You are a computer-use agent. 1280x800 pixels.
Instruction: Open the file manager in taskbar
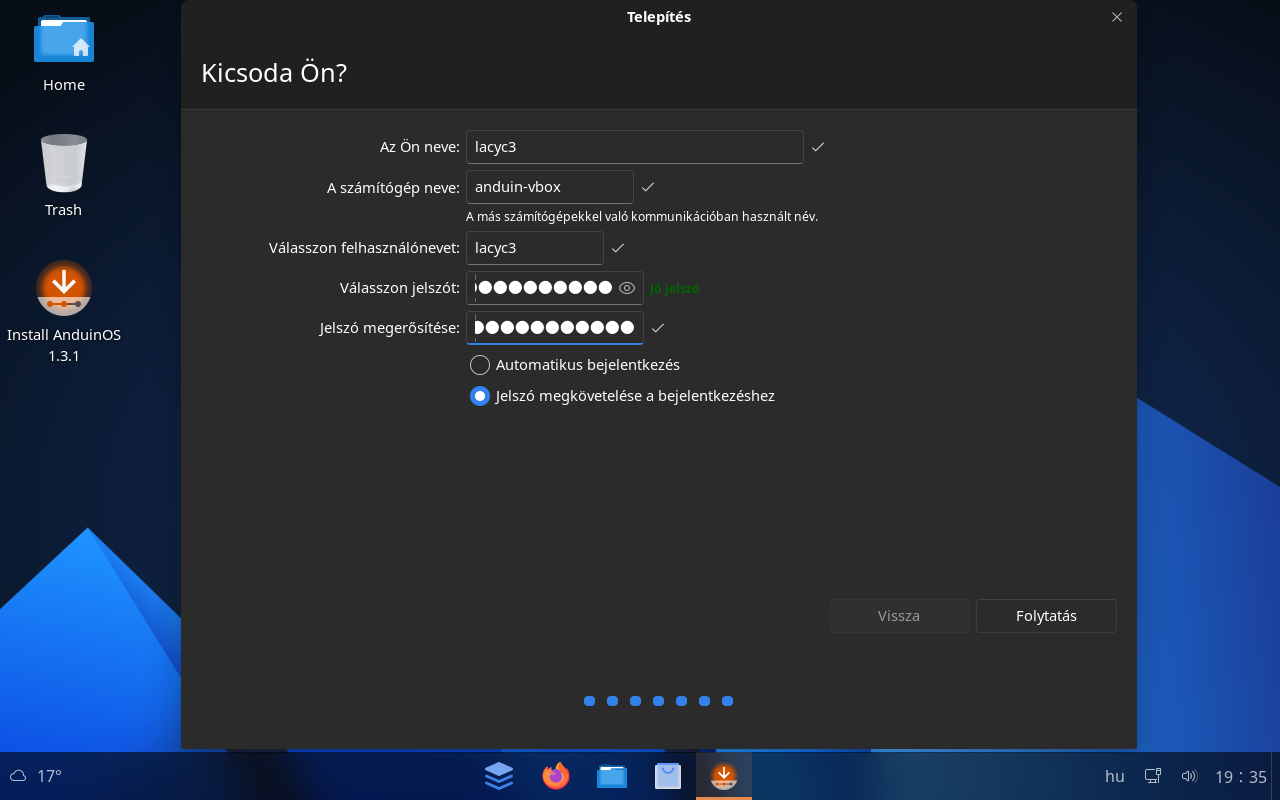(x=612, y=775)
